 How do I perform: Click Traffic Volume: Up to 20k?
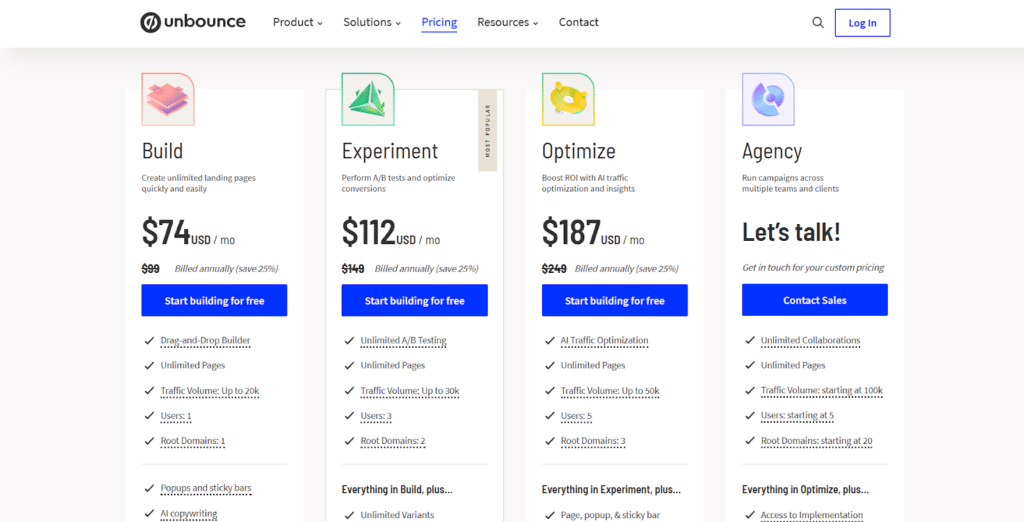(210, 391)
